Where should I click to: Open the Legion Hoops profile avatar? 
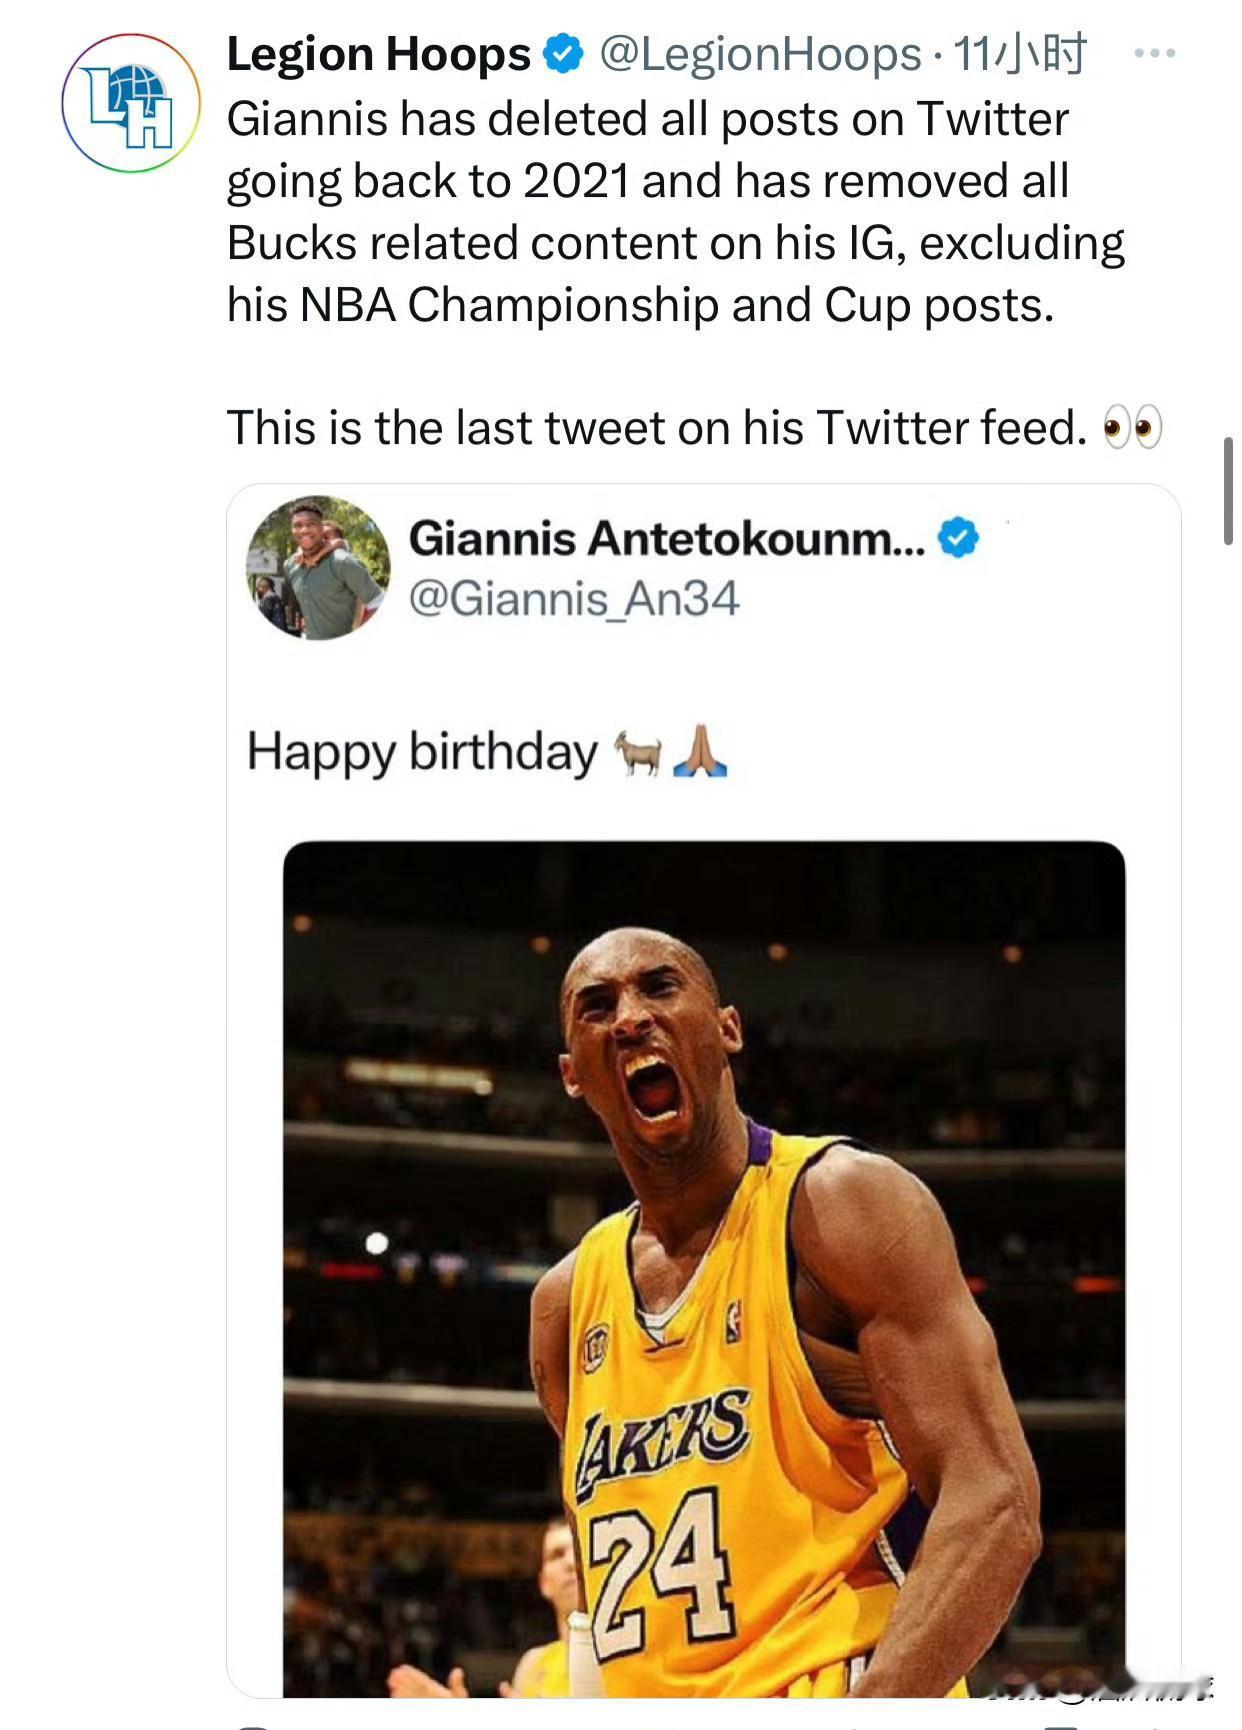pyautogui.click(x=131, y=104)
